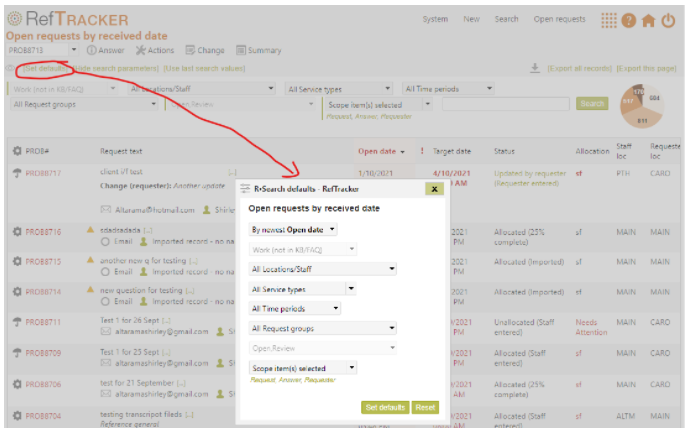Open the Open requests menu

click(x=559, y=19)
